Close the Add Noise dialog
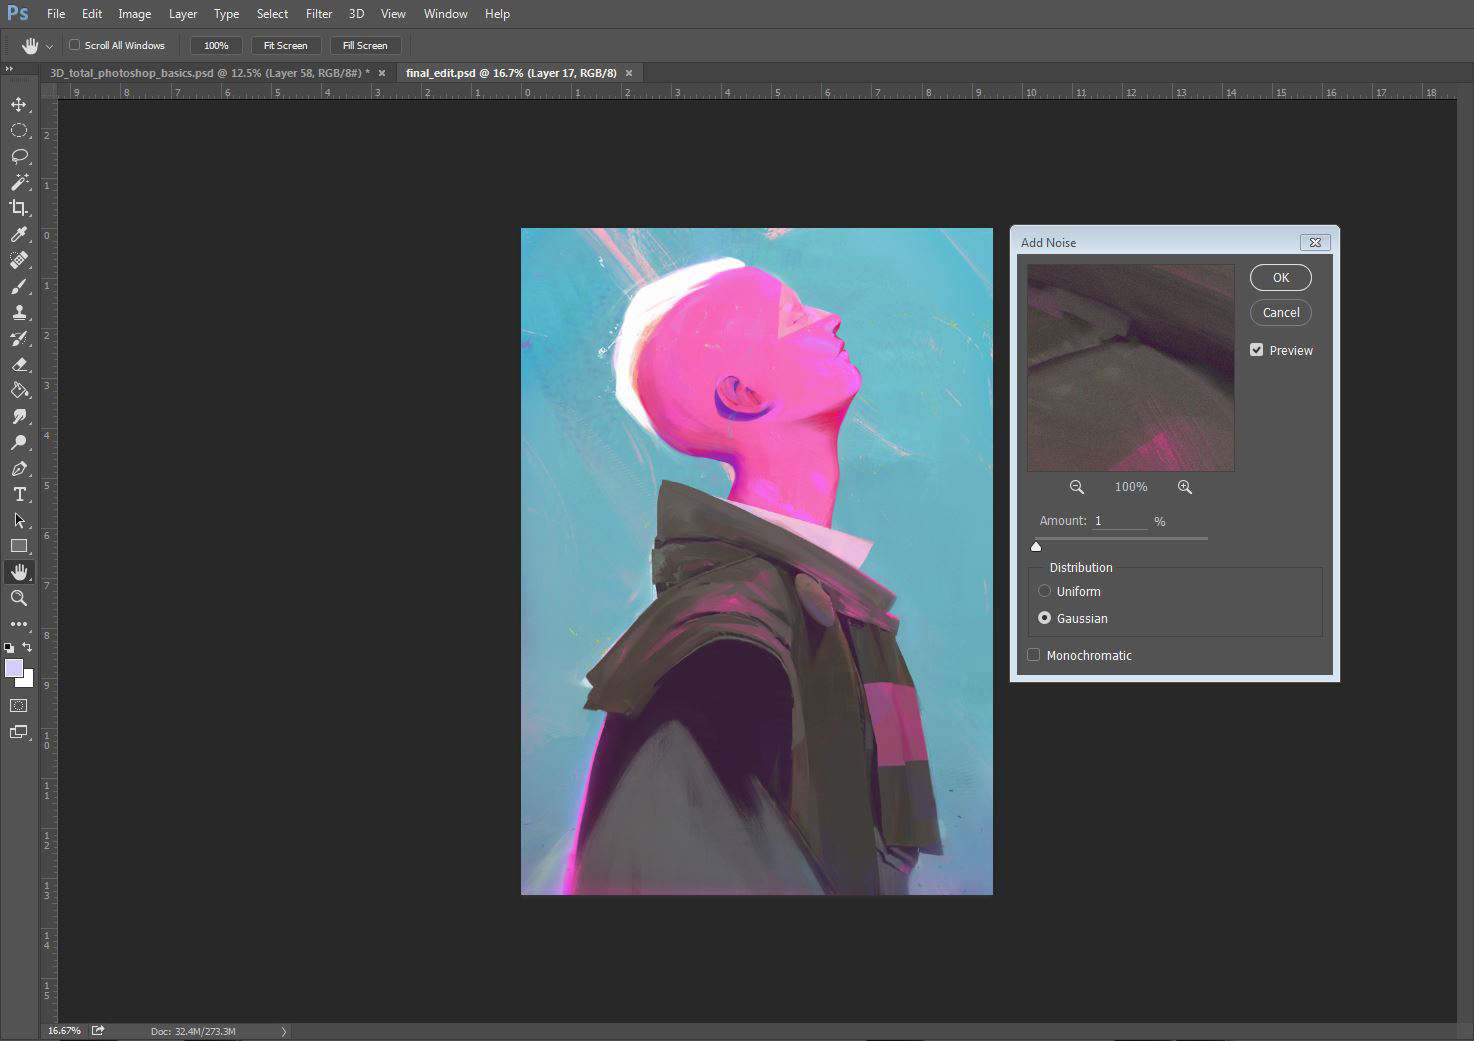Viewport: 1474px width, 1041px height. (1315, 242)
